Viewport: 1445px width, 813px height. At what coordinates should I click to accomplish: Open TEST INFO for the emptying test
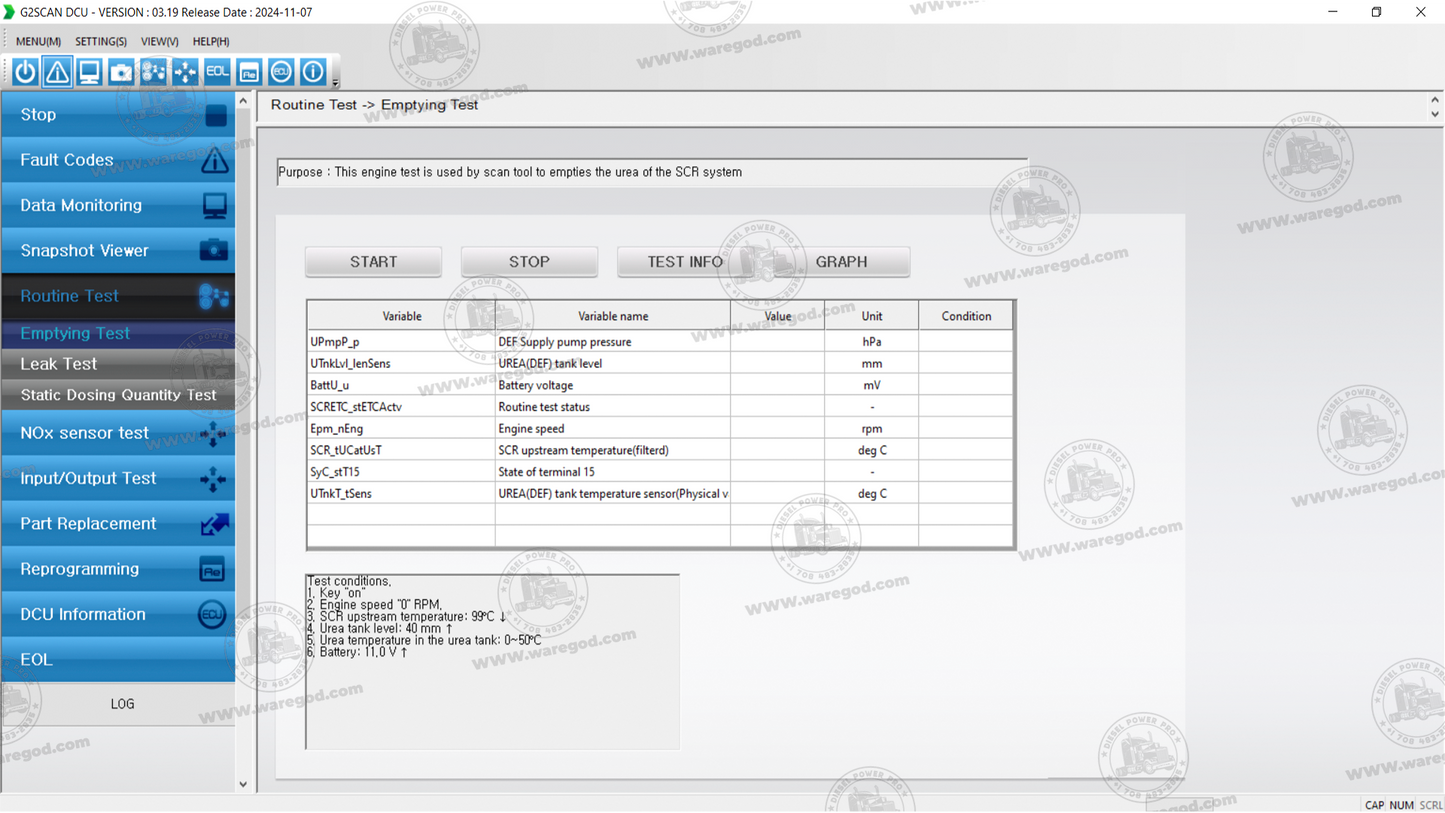(684, 261)
